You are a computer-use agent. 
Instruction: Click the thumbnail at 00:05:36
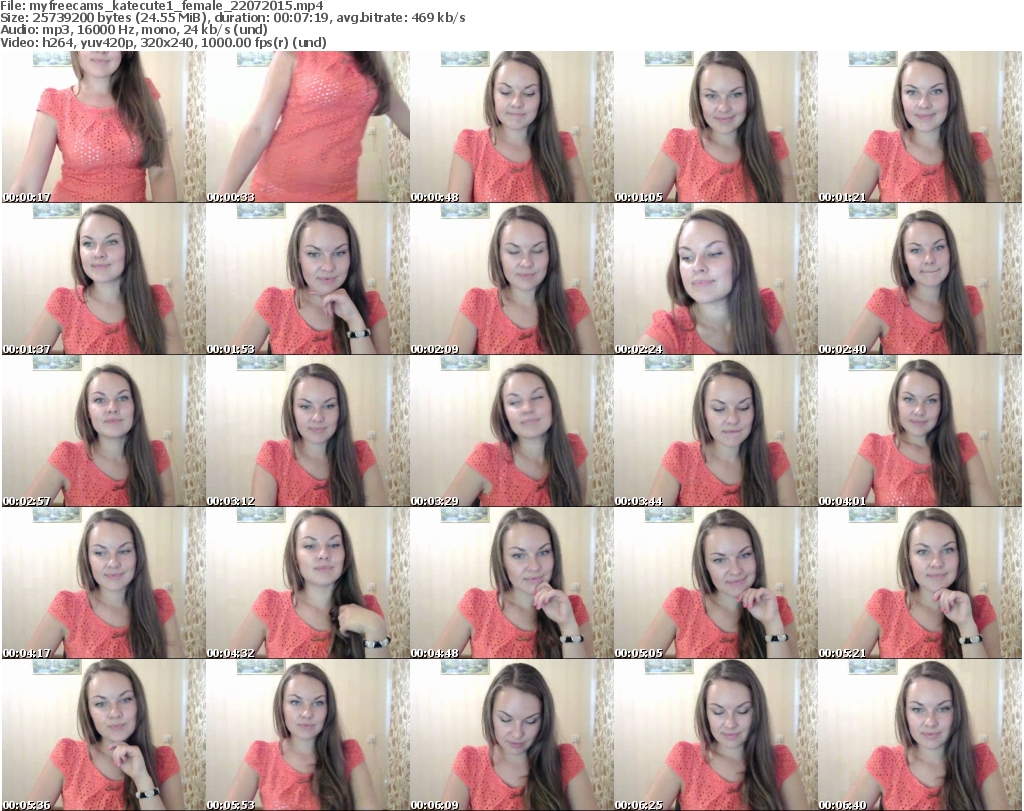103,735
